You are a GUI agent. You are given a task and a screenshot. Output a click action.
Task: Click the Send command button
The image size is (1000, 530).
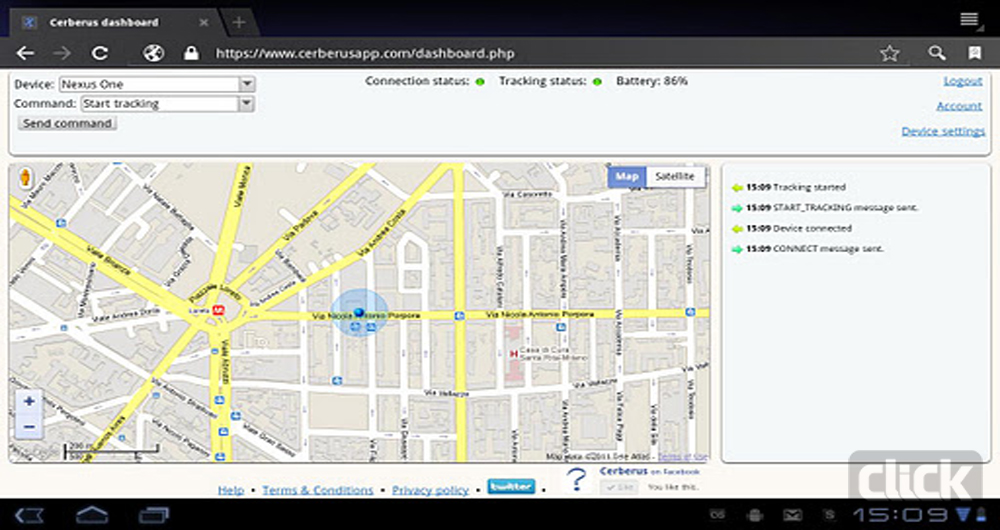coord(67,123)
